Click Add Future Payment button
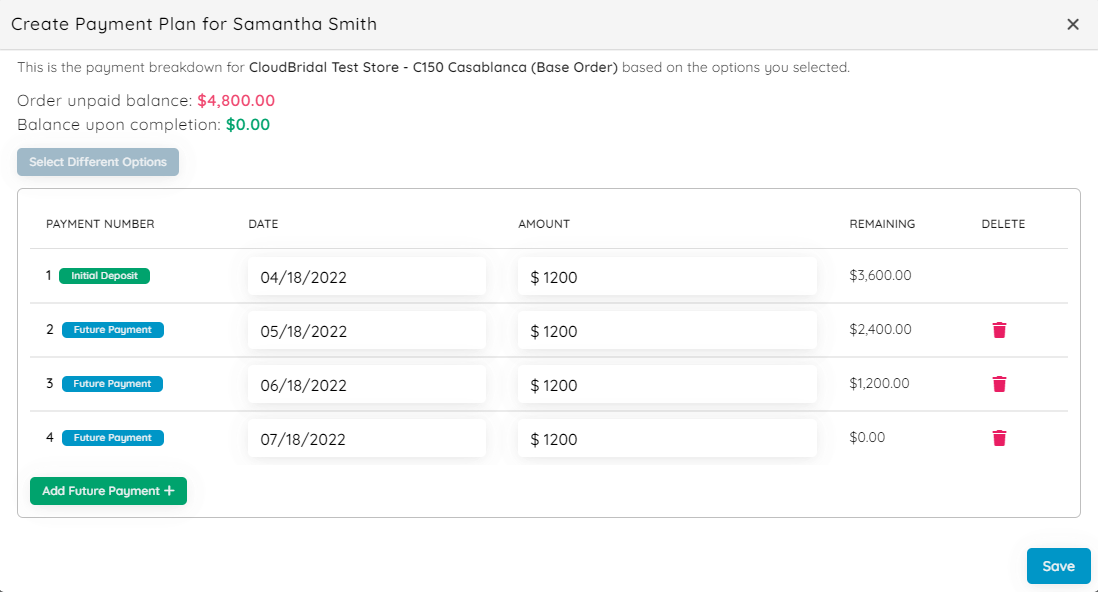The height and width of the screenshot is (592, 1098). pos(108,491)
